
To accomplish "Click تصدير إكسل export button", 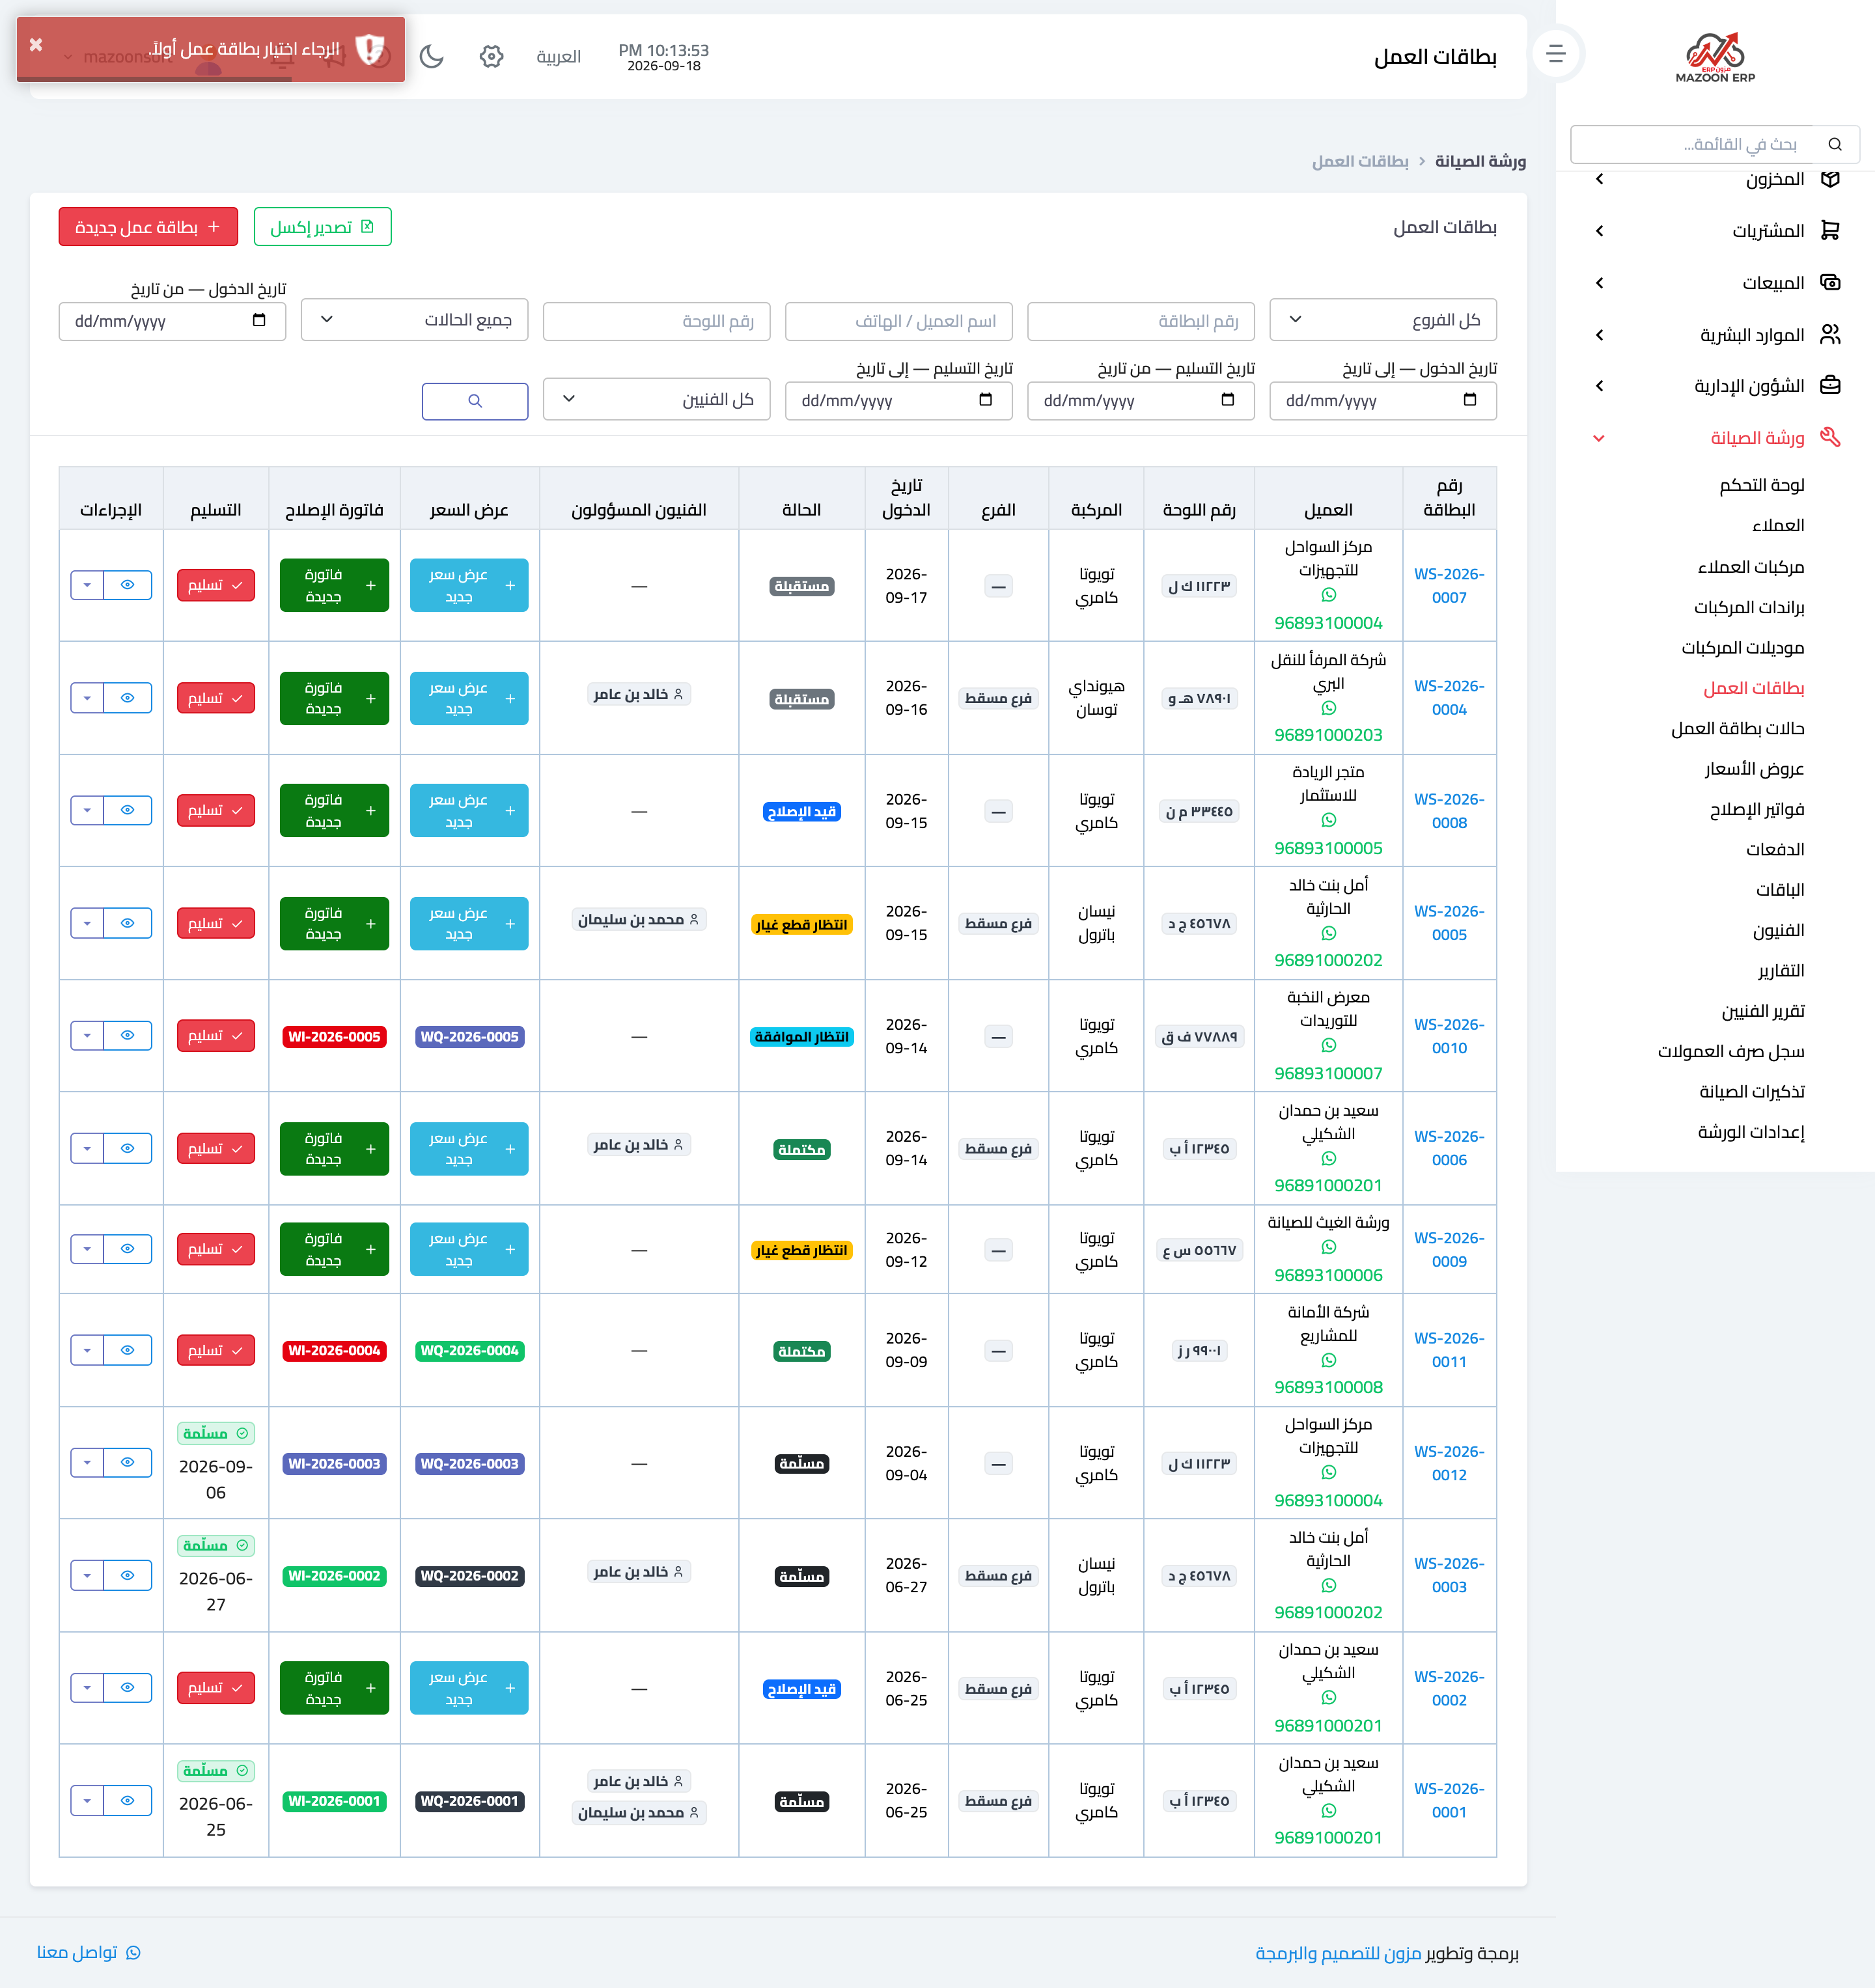I will coord(322,227).
